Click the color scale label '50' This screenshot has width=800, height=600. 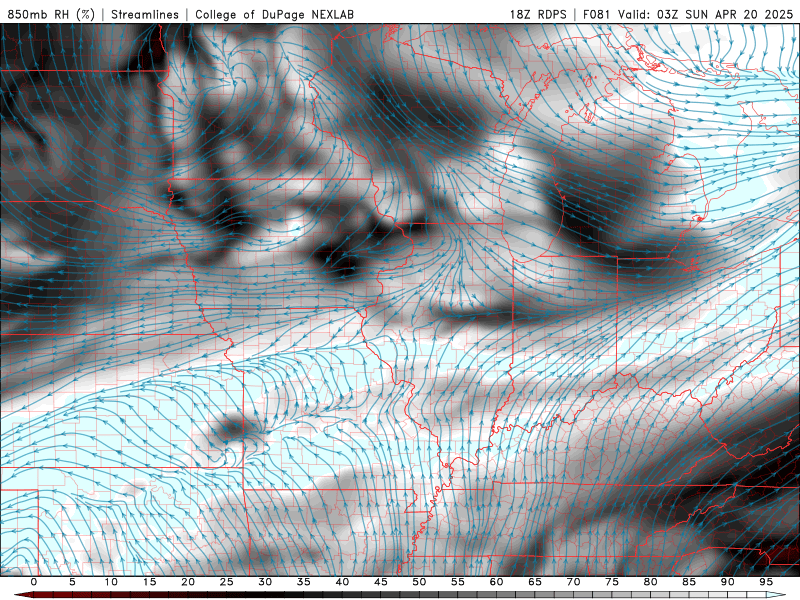[419, 582]
